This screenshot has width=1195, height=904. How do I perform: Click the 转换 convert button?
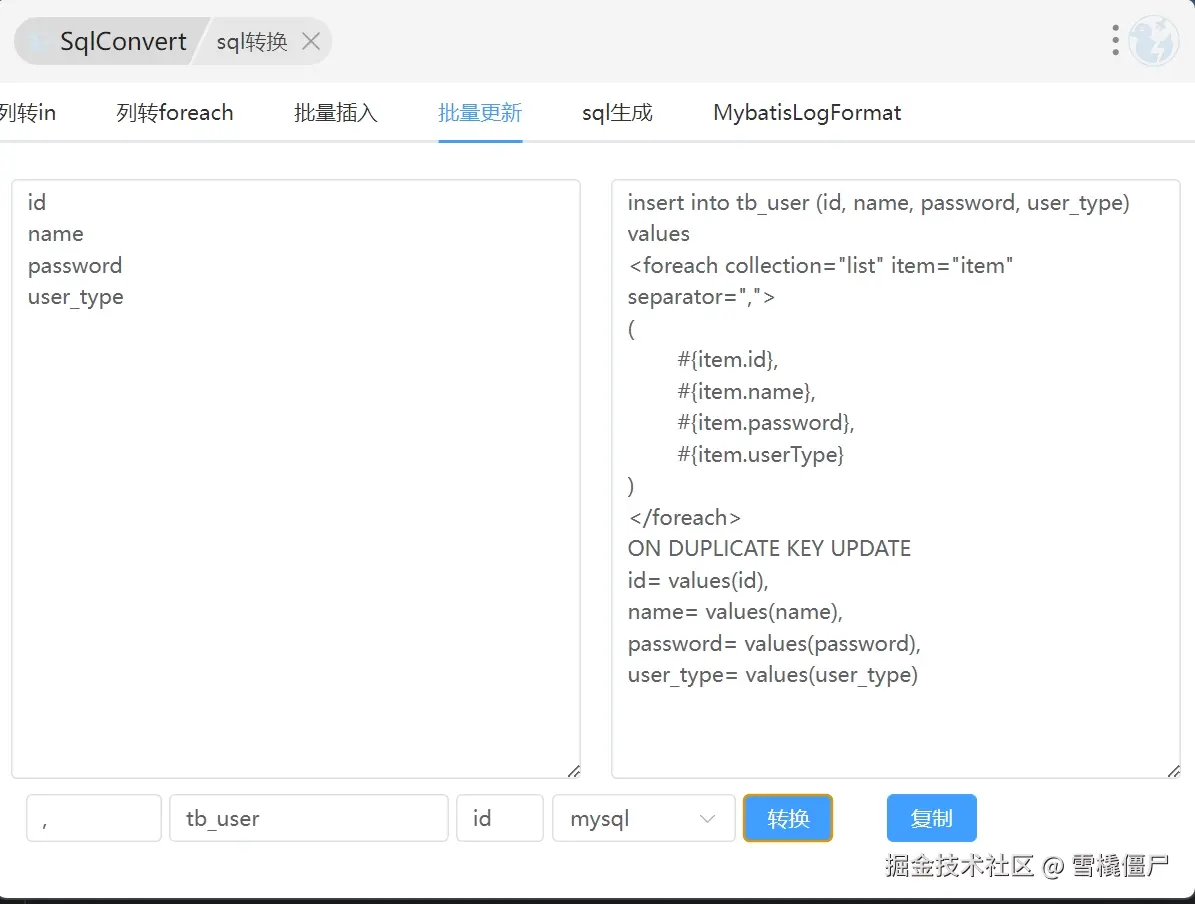(787, 818)
